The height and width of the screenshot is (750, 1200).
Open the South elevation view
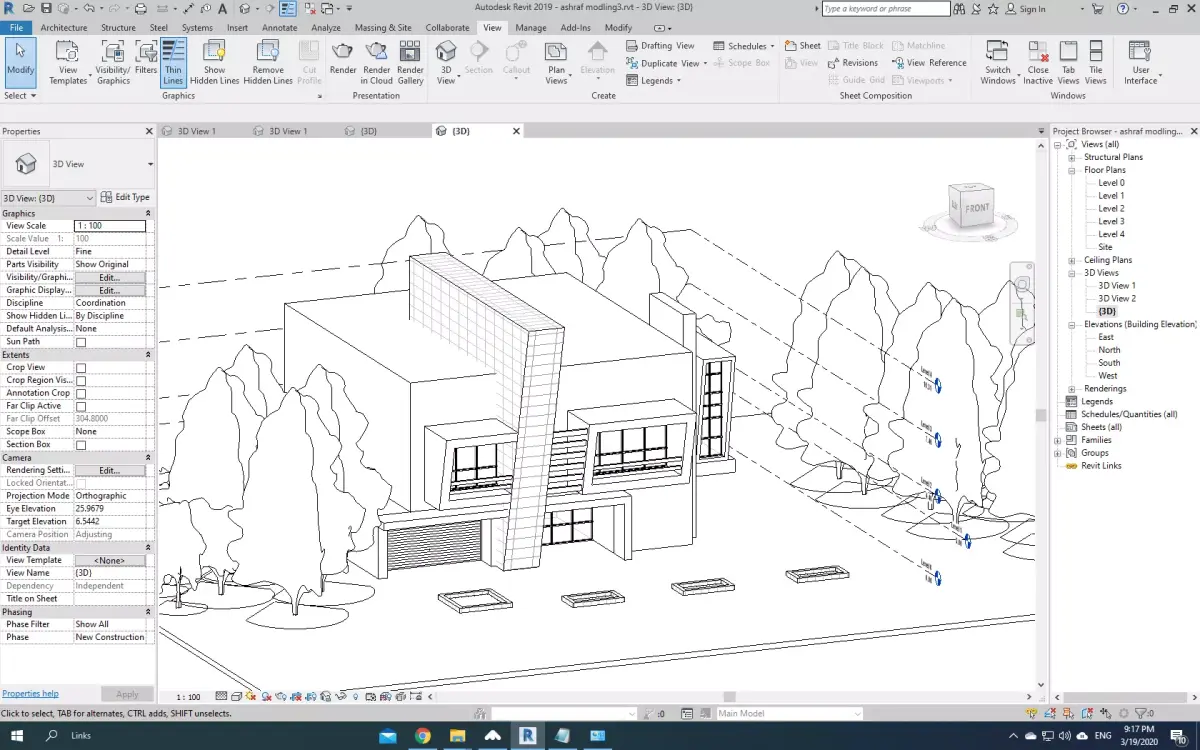[1109, 363]
